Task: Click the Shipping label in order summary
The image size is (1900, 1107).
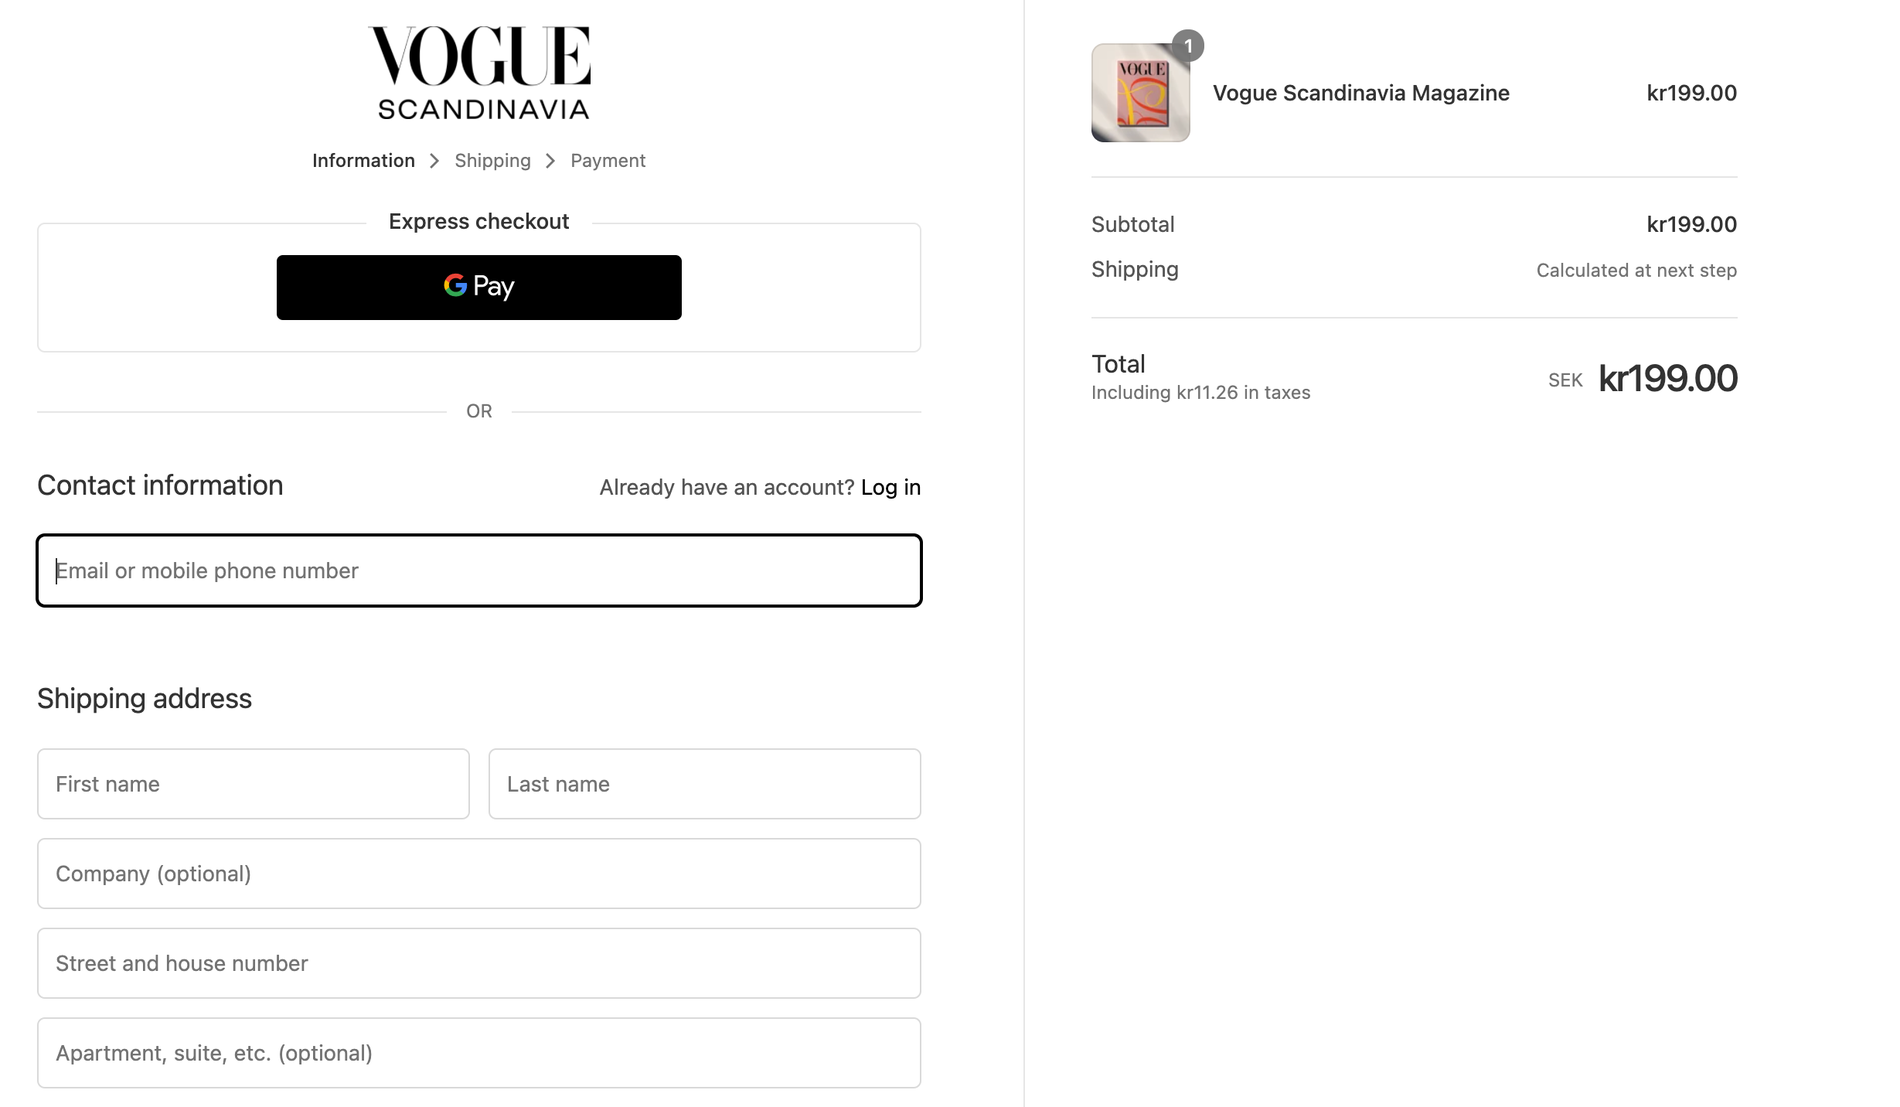Action: coord(1135,269)
